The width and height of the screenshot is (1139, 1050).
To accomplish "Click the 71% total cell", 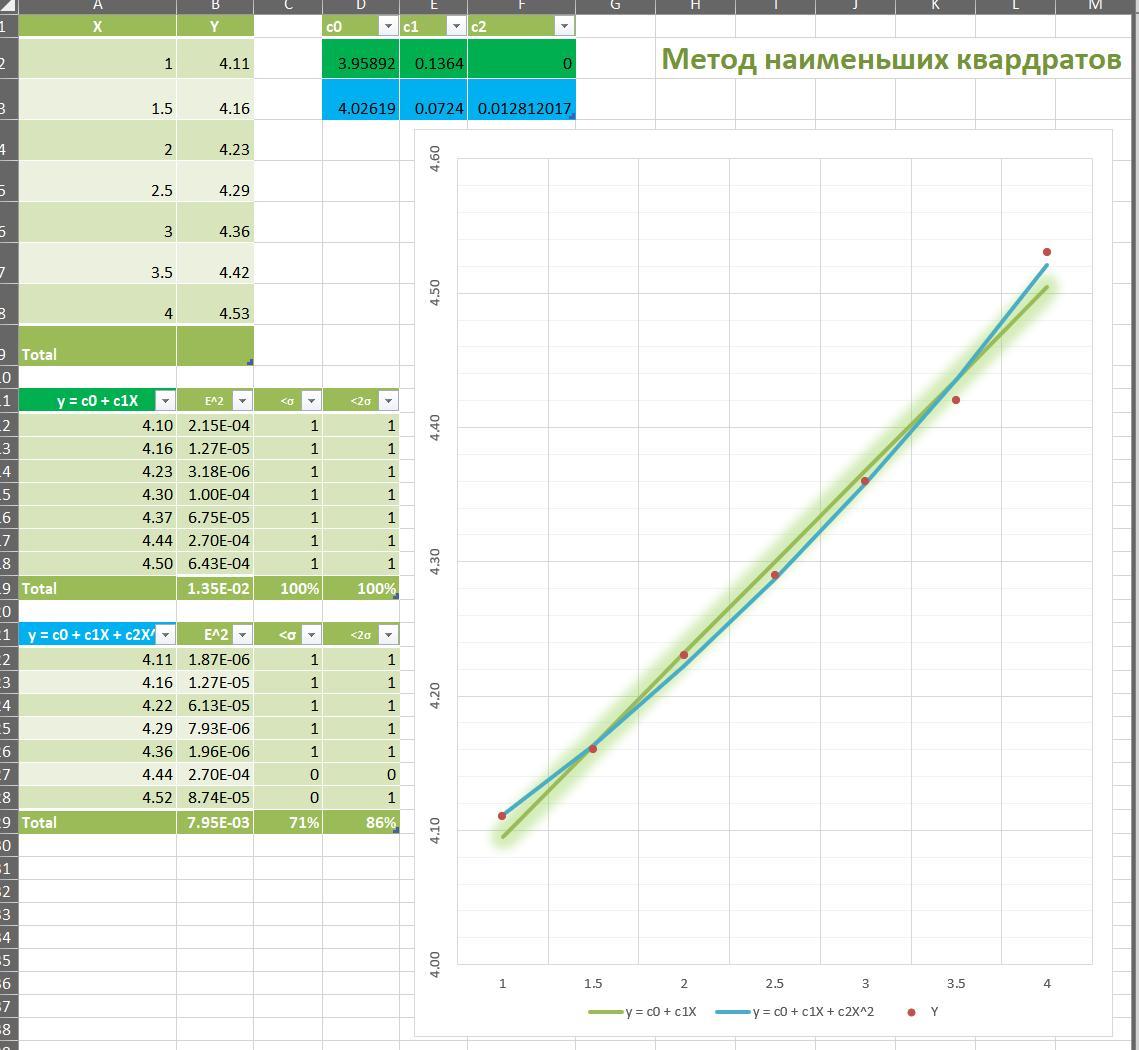I will 288,823.
